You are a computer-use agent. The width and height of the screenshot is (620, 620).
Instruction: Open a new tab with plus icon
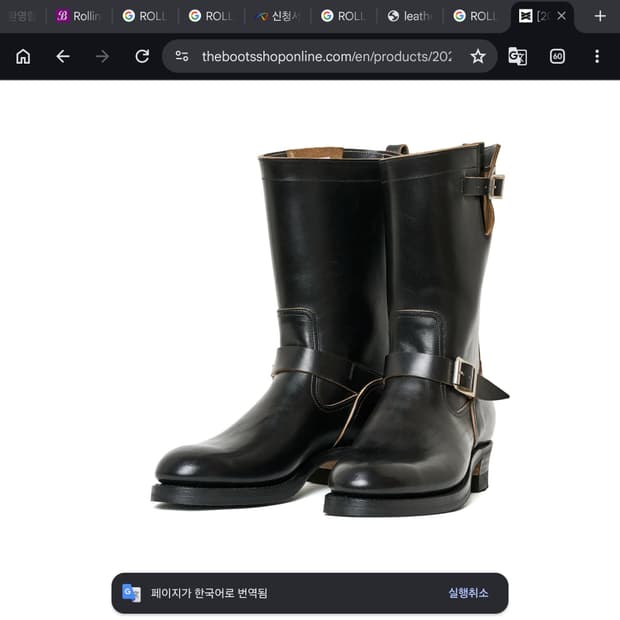tap(600, 16)
